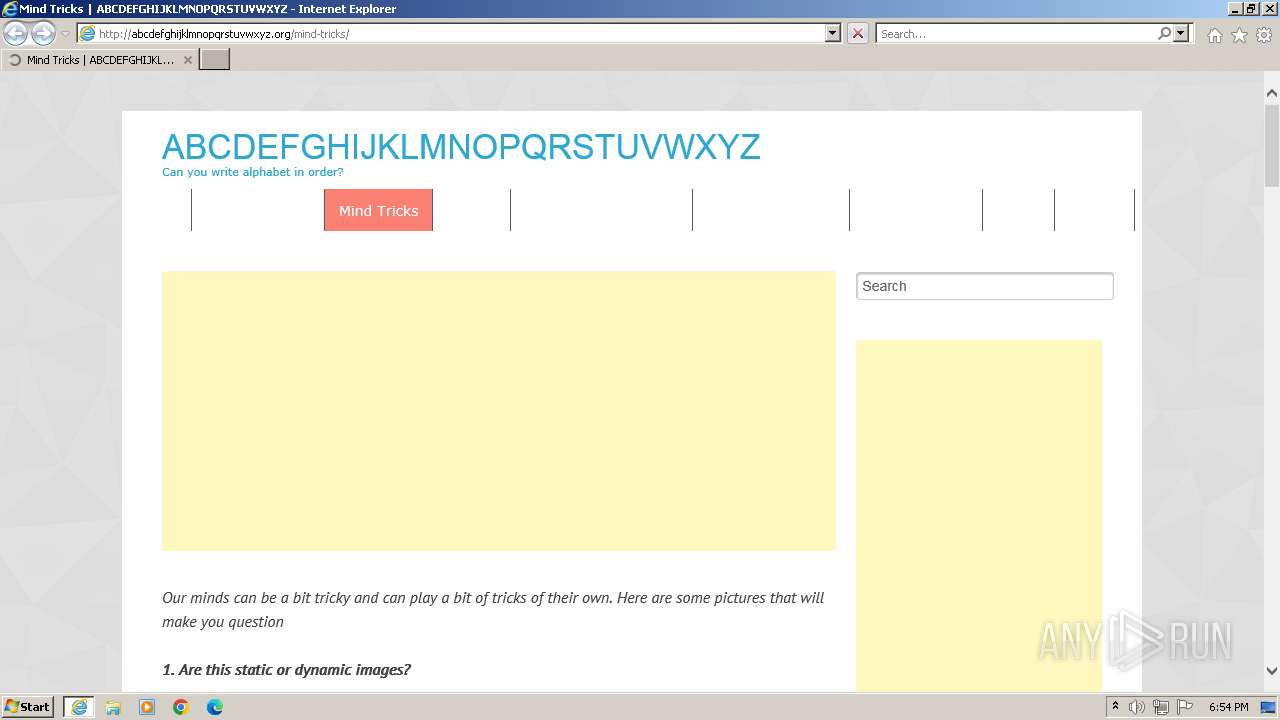The image size is (1280, 720).
Task: Click the vertical scrollbar up arrow
Action: (1271, 93)
